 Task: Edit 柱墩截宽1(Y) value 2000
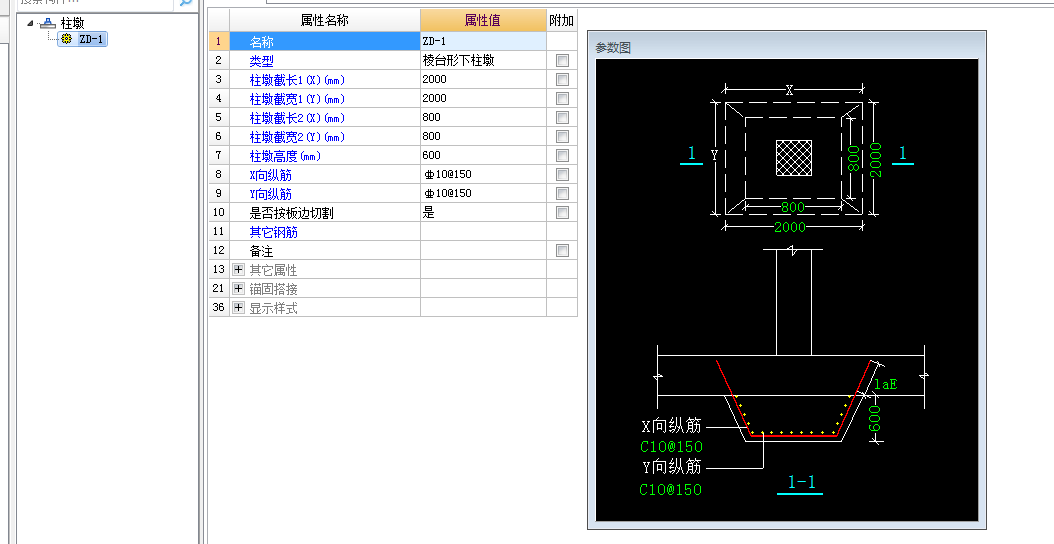[483, 98]
